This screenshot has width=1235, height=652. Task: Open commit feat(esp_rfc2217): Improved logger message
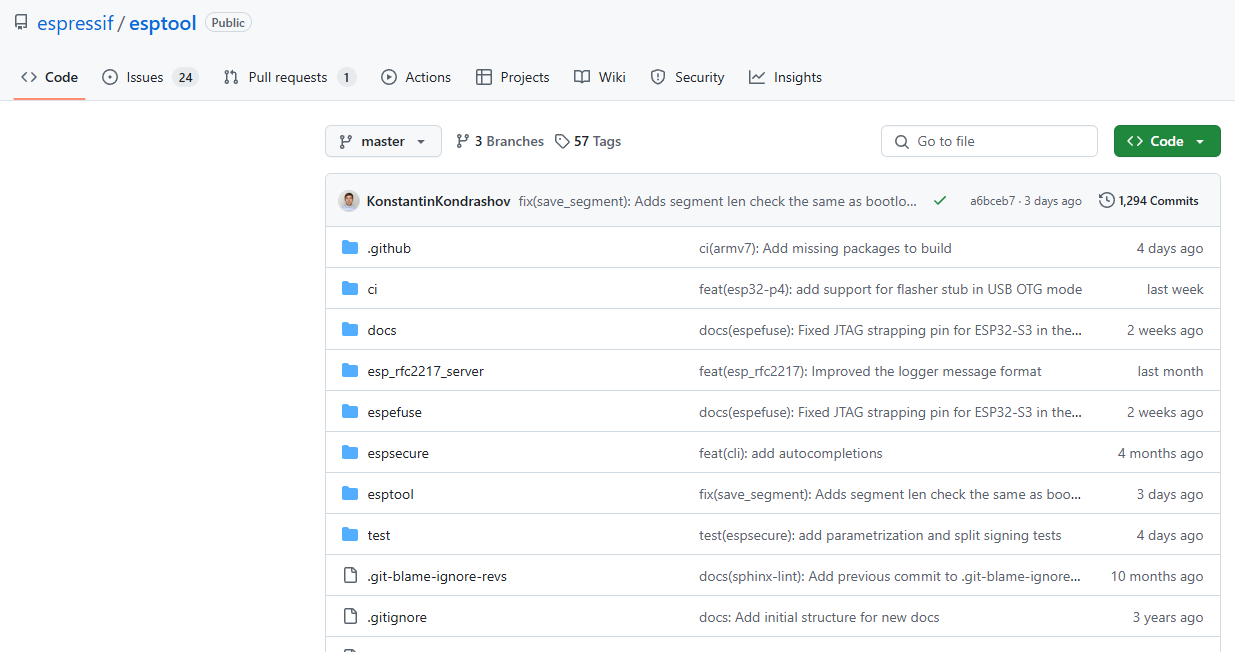(870, 371)
